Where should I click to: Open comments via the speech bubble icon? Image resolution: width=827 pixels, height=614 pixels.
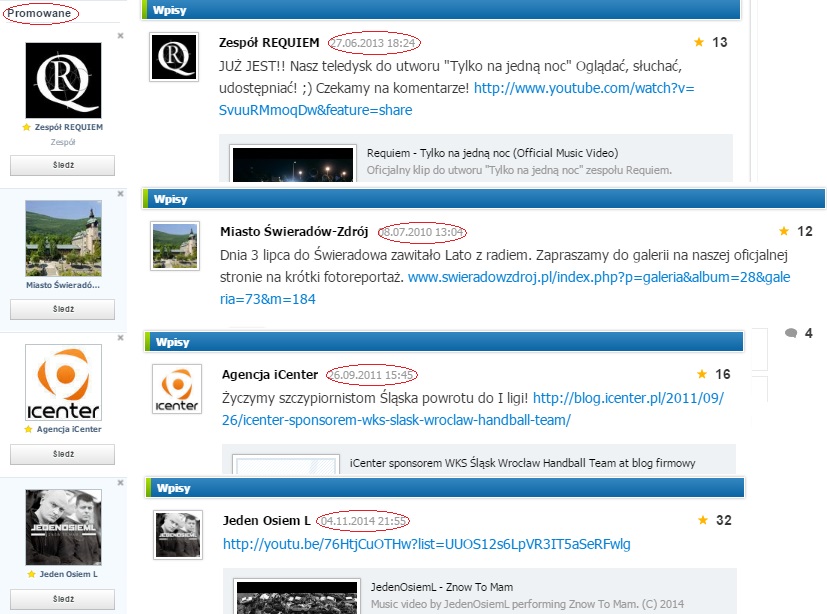tap(791, 333)
